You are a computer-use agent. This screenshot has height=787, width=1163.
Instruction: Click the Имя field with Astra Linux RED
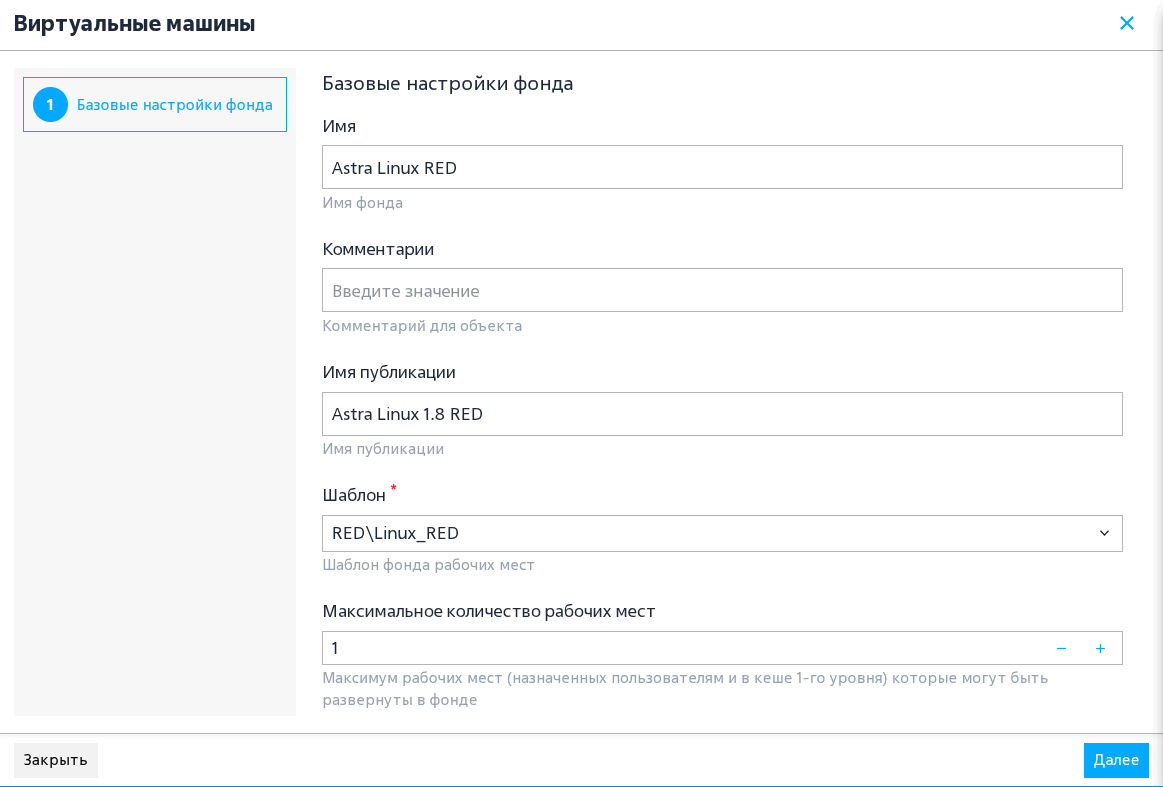[x=722, y=167]
